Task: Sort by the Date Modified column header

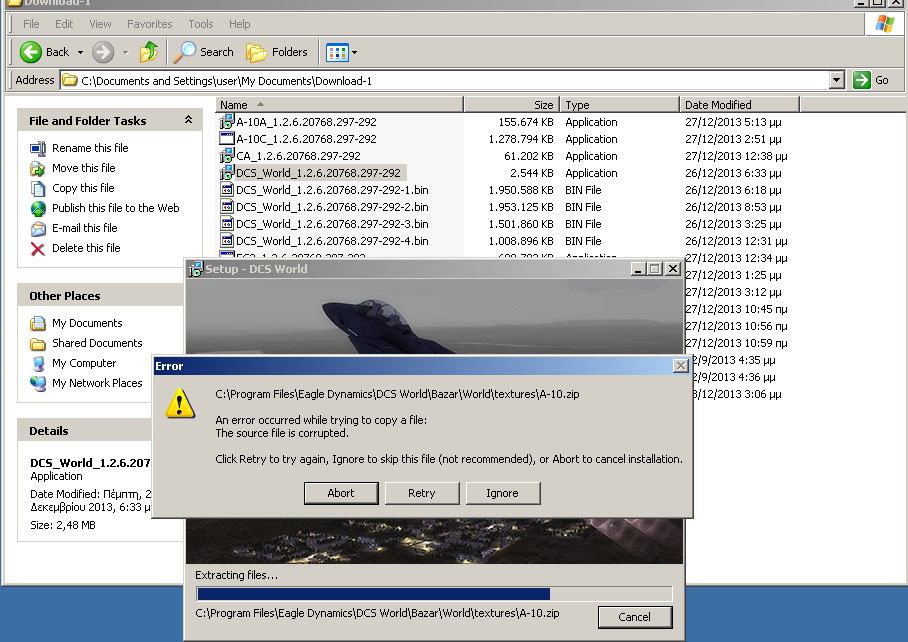Action: (x=739, y=105)
